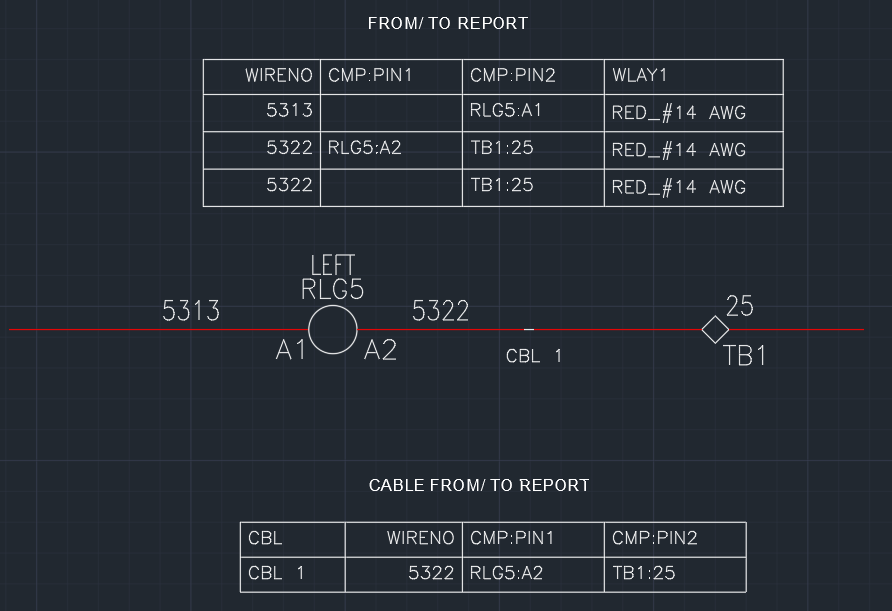Click pin label A1 beside the relay
This screenshot has width=892, height=611.
[x=292, y=351]
